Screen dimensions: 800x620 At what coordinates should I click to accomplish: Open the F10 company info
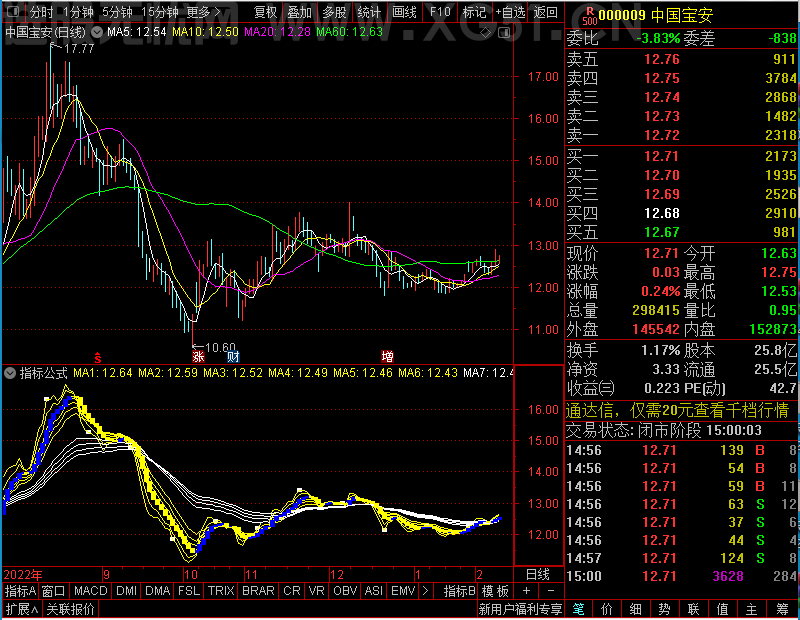click(x=440, y=12)
